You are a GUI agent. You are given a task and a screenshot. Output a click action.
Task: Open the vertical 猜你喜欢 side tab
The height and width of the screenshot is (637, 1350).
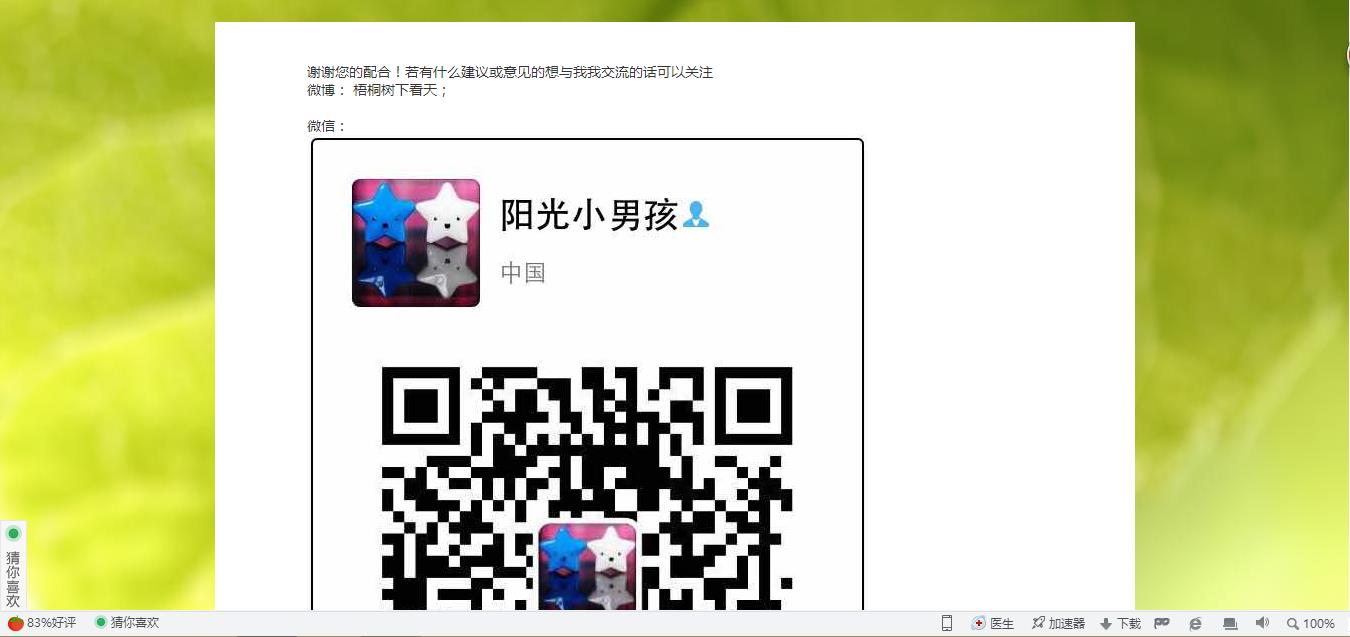[13, 566]
